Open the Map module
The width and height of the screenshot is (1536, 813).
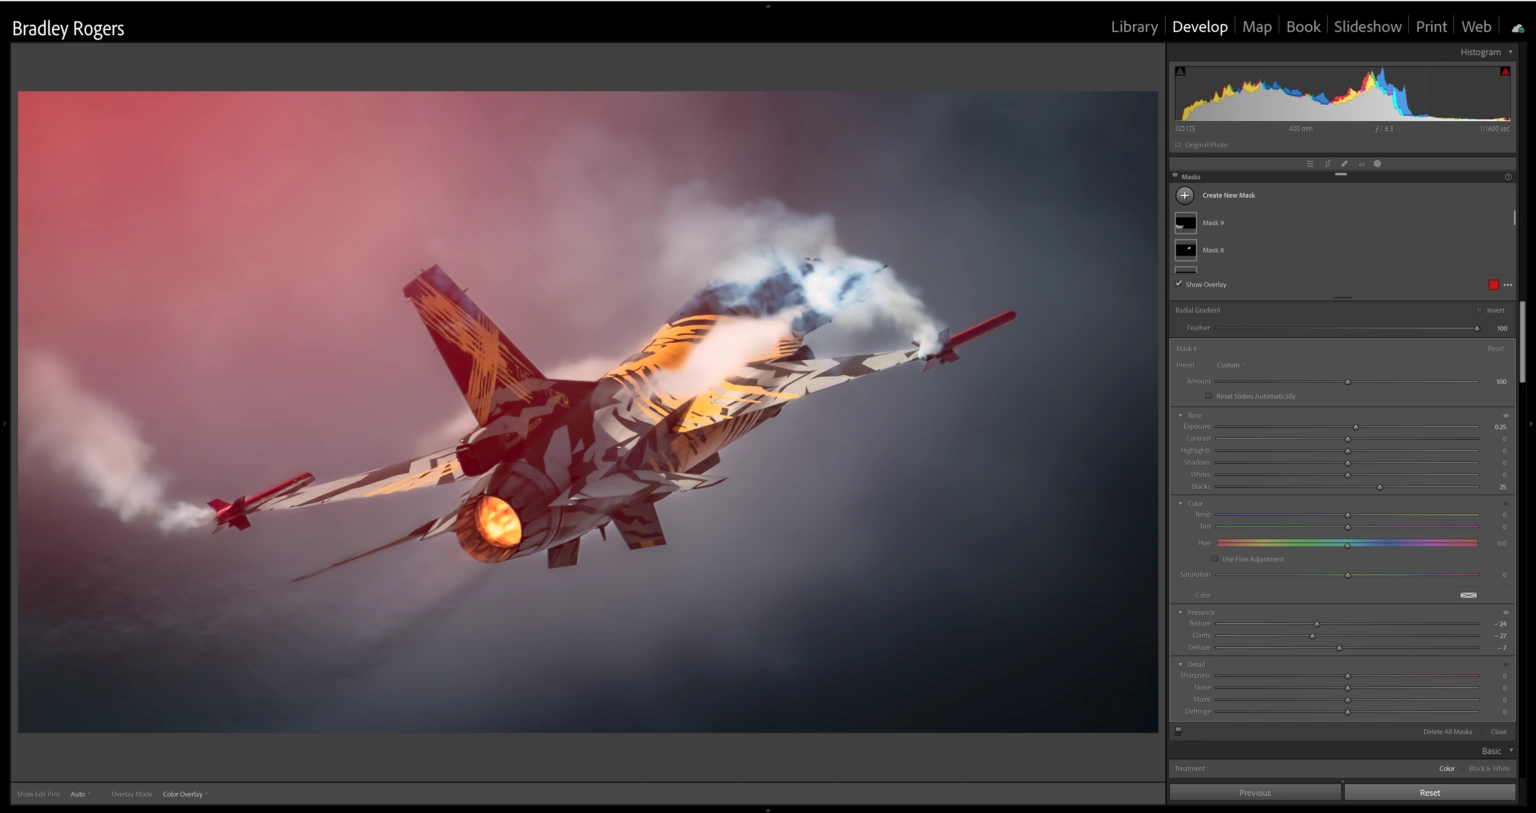(x=1257, y=27)
